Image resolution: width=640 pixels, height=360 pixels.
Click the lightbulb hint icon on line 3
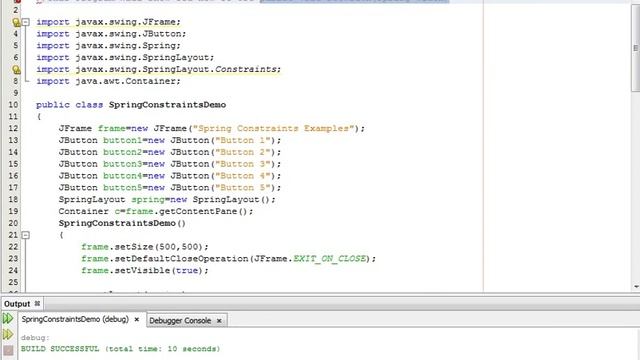coord(16,22)
